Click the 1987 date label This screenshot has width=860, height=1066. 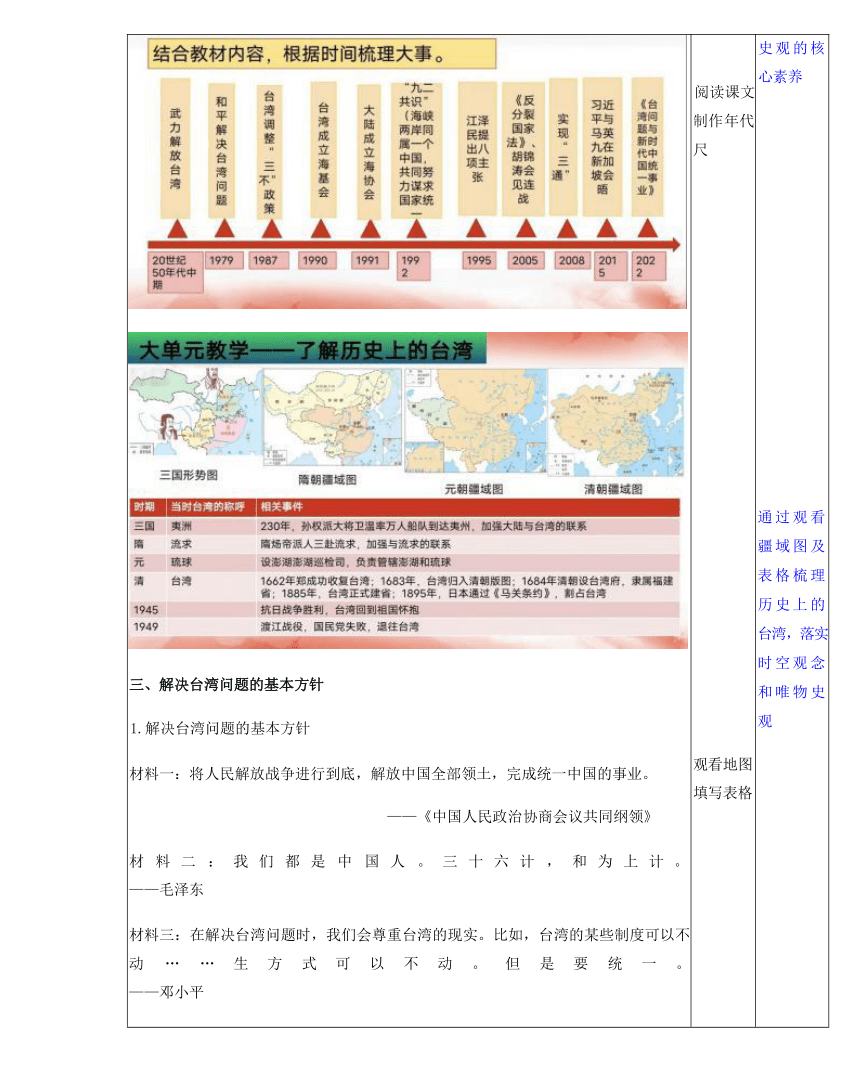(x=269, y=260)
